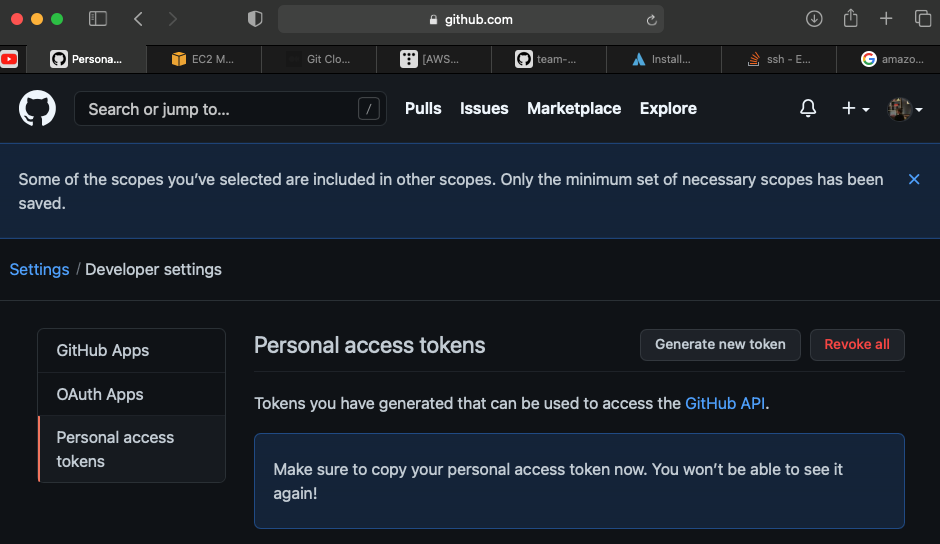Open the notifications bell
Image resolution: width=940 pixels, height=544 pixels.
pyautogui.click(x=808, y=109)
